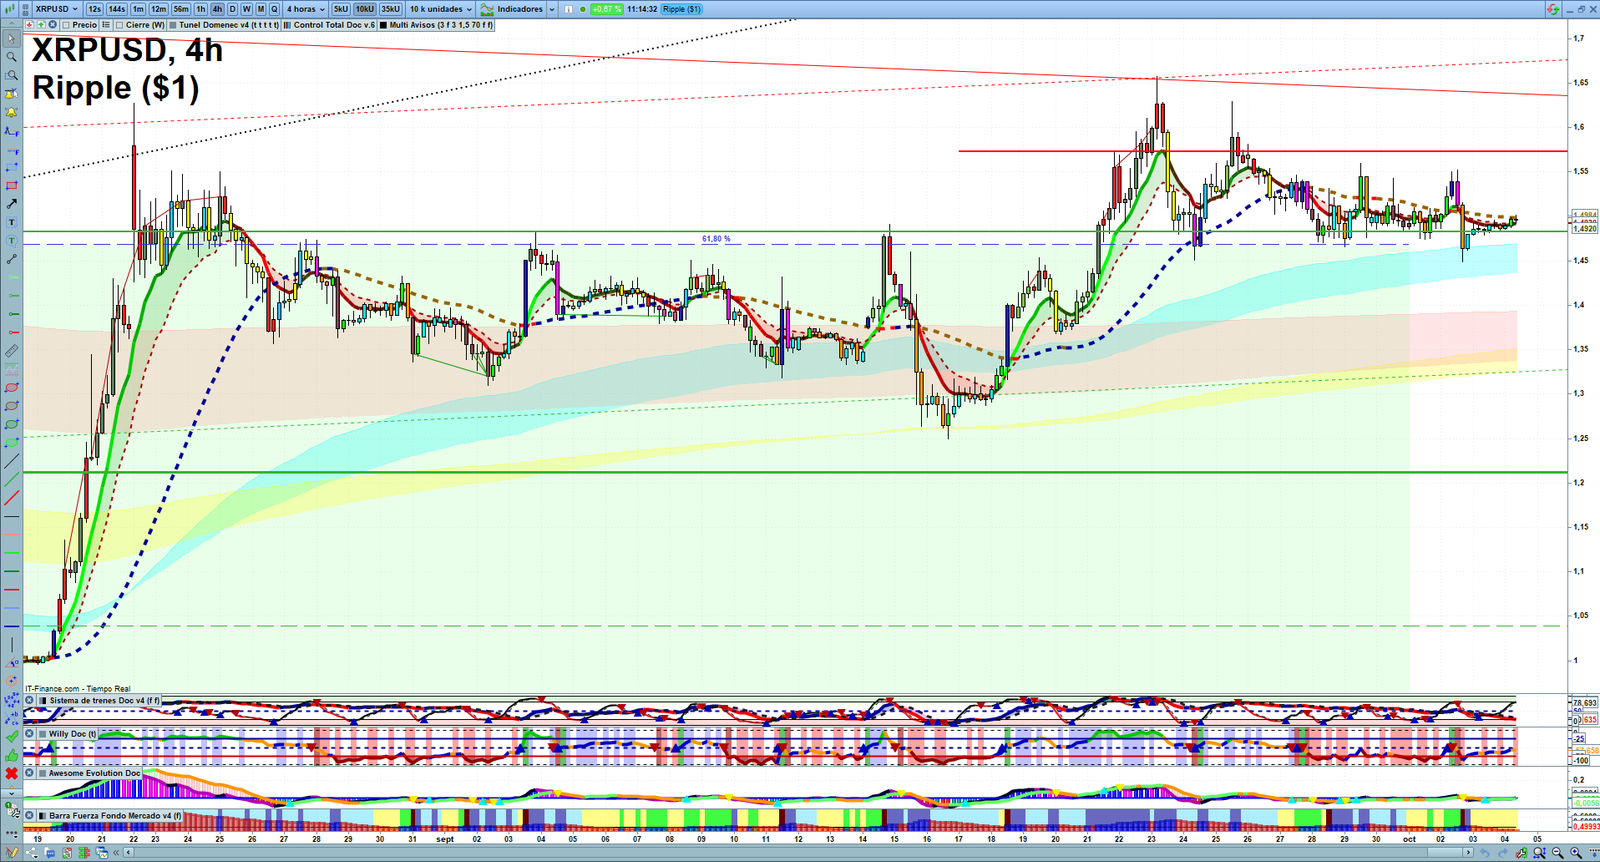The width and height of the screenshot is (1600, 862).
Task: Switch to the 4h timeframe
Action: [217, 9]
